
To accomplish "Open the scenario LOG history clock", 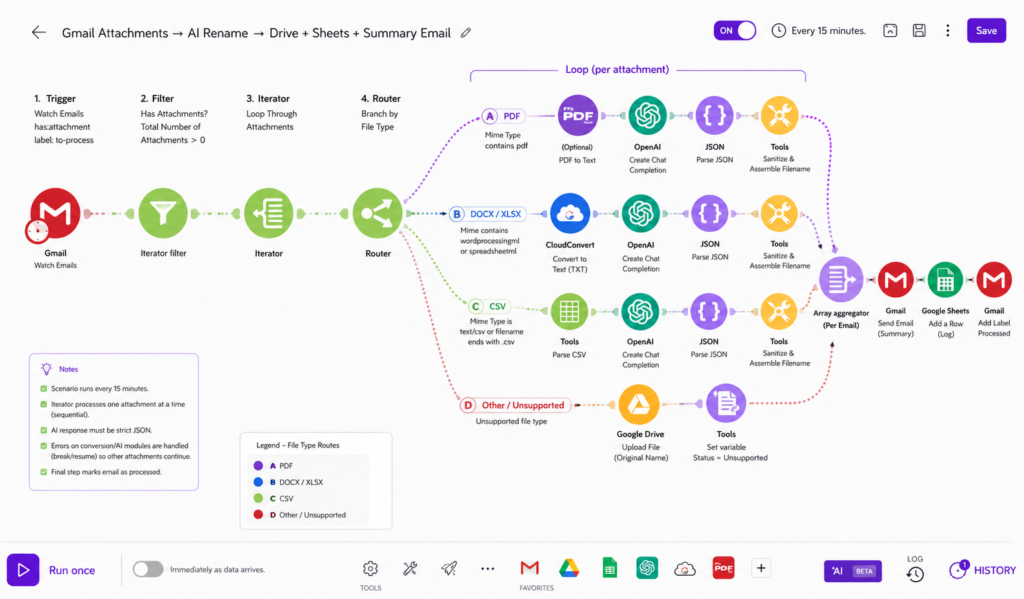I will click(915, 574).
